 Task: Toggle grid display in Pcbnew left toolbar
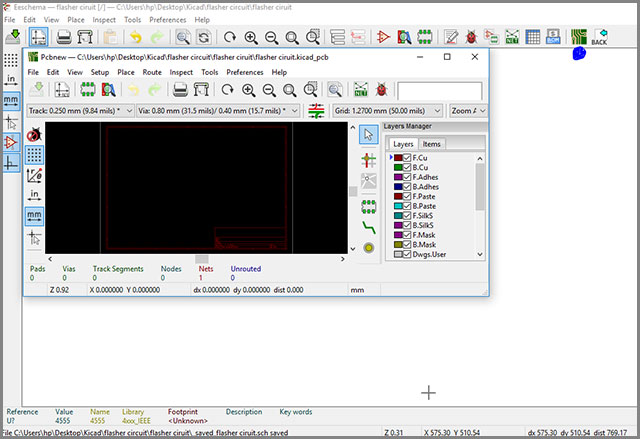click(x=34, y=155)
